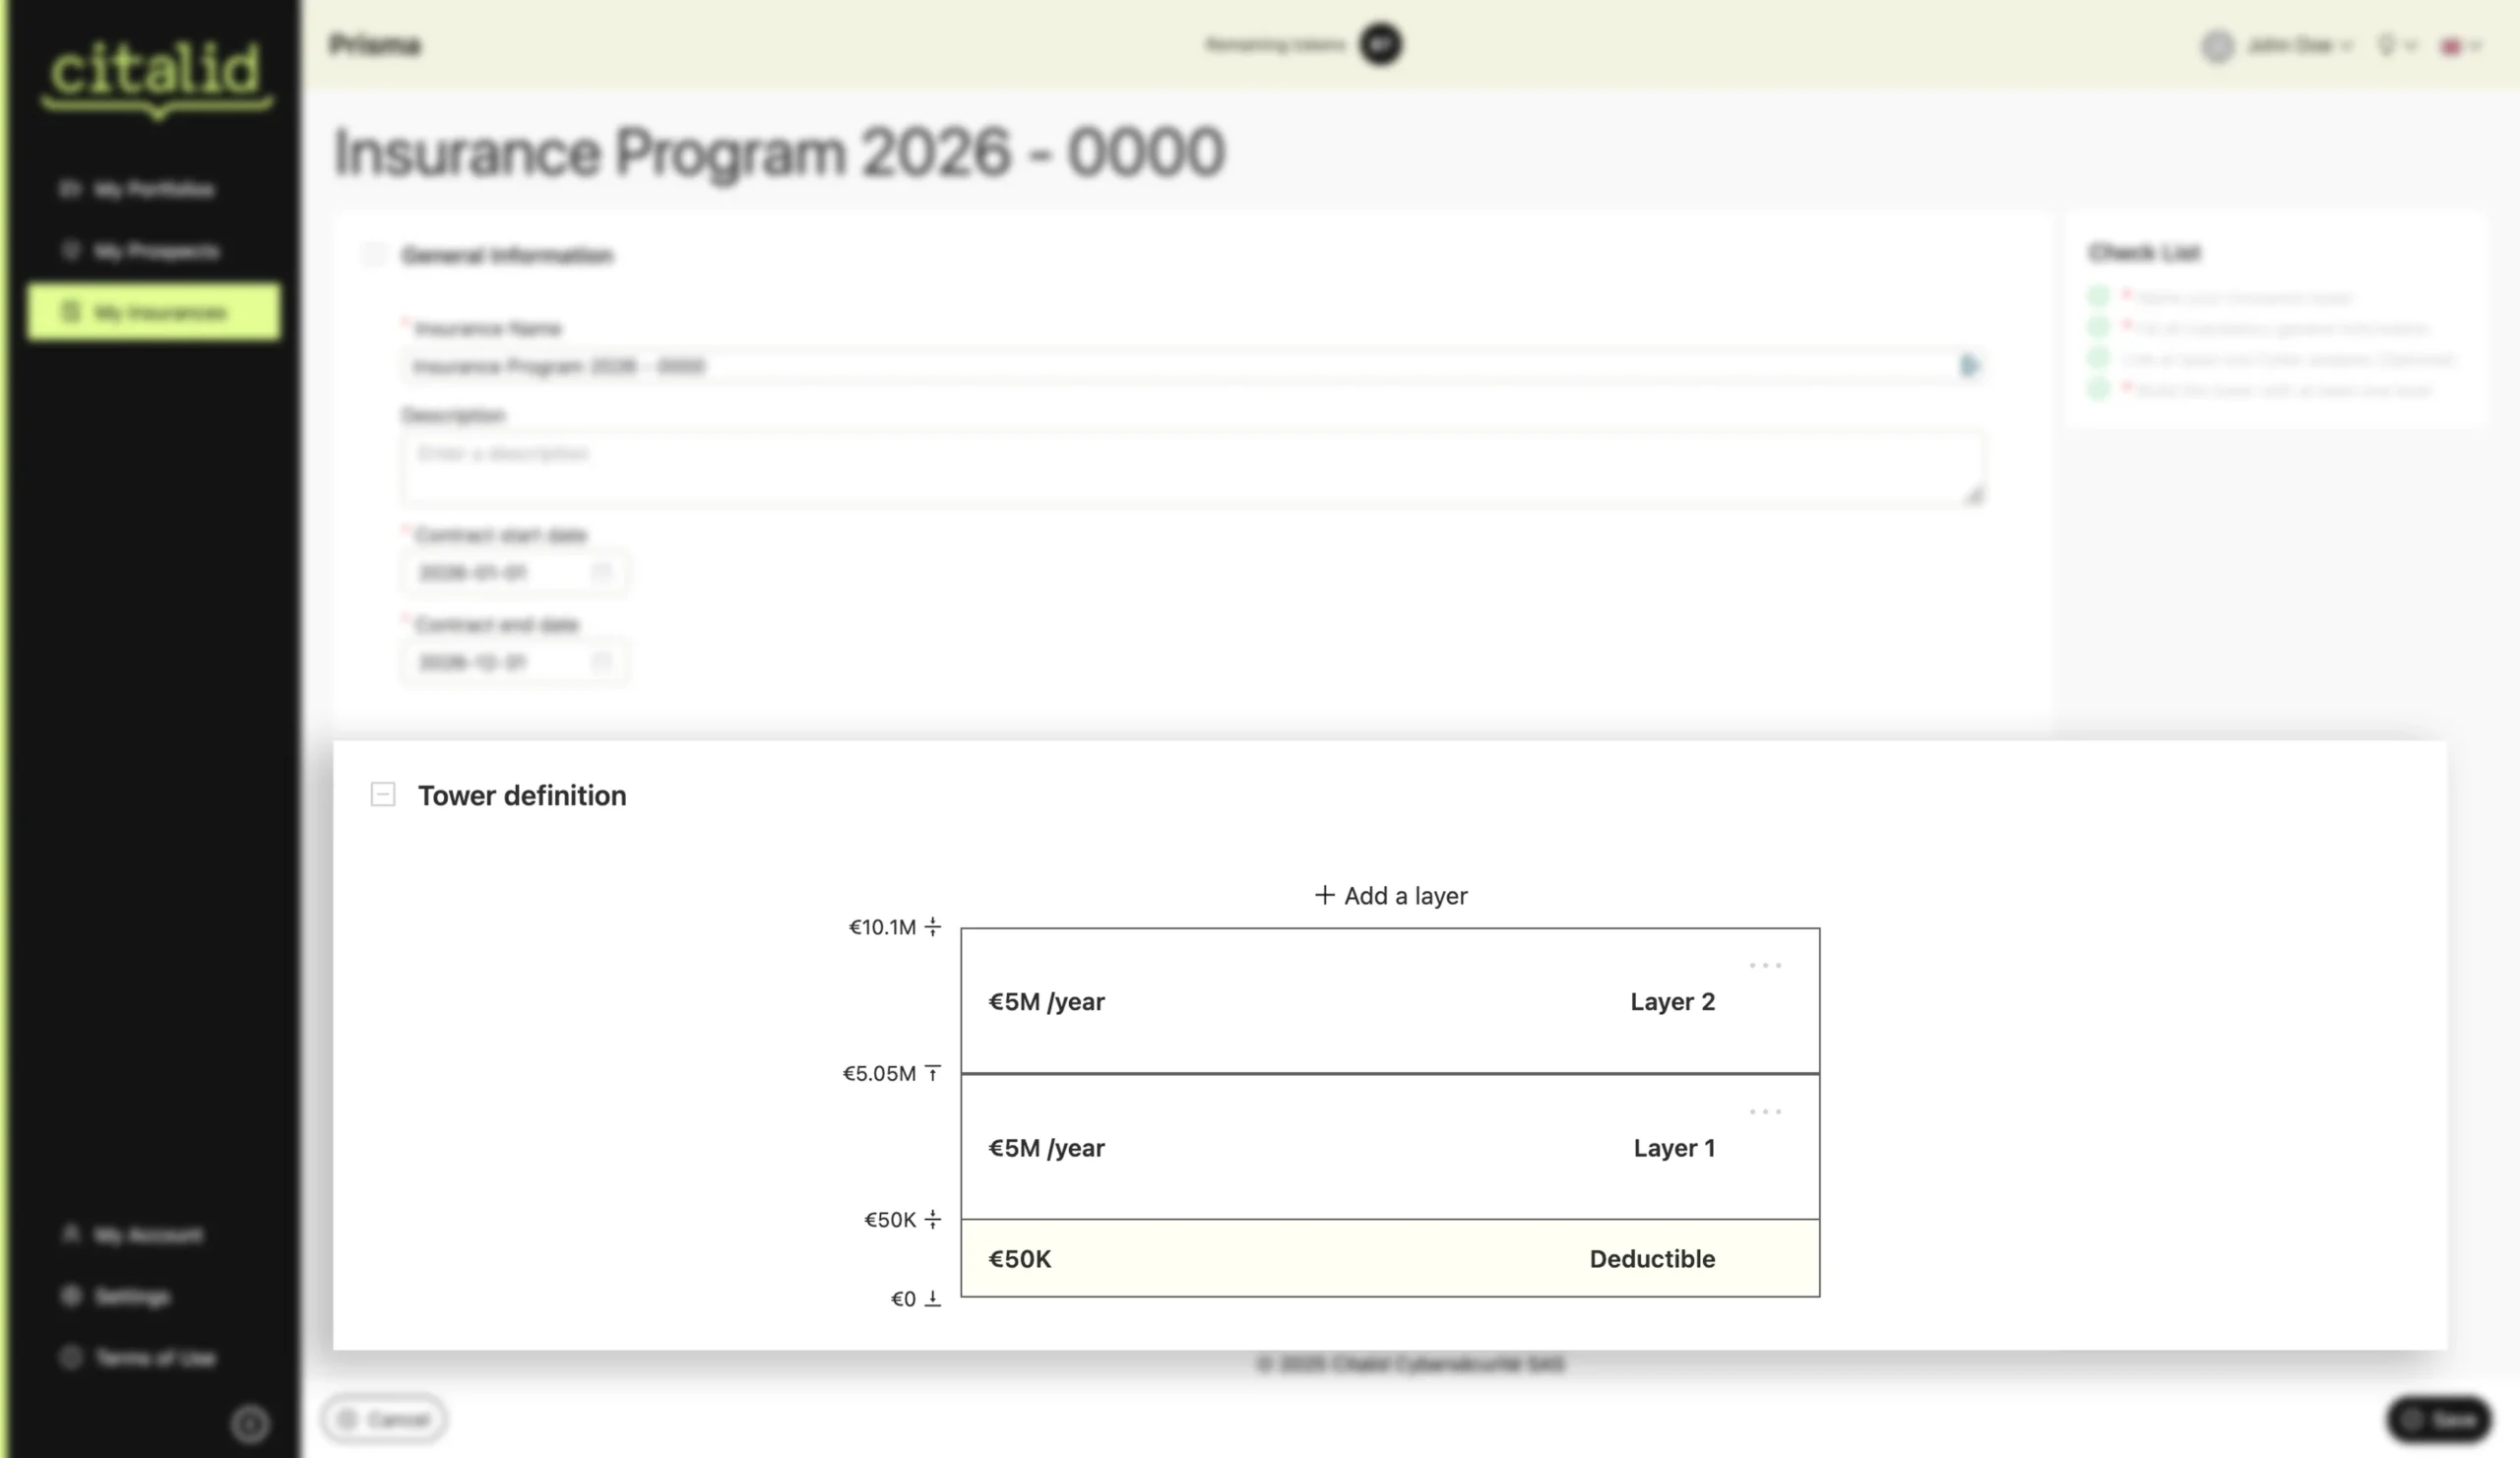This screenshot has height=1458, width=2520.
Task: Open My Portfolios in the sidebar
Action: click(x=154, y=189)
